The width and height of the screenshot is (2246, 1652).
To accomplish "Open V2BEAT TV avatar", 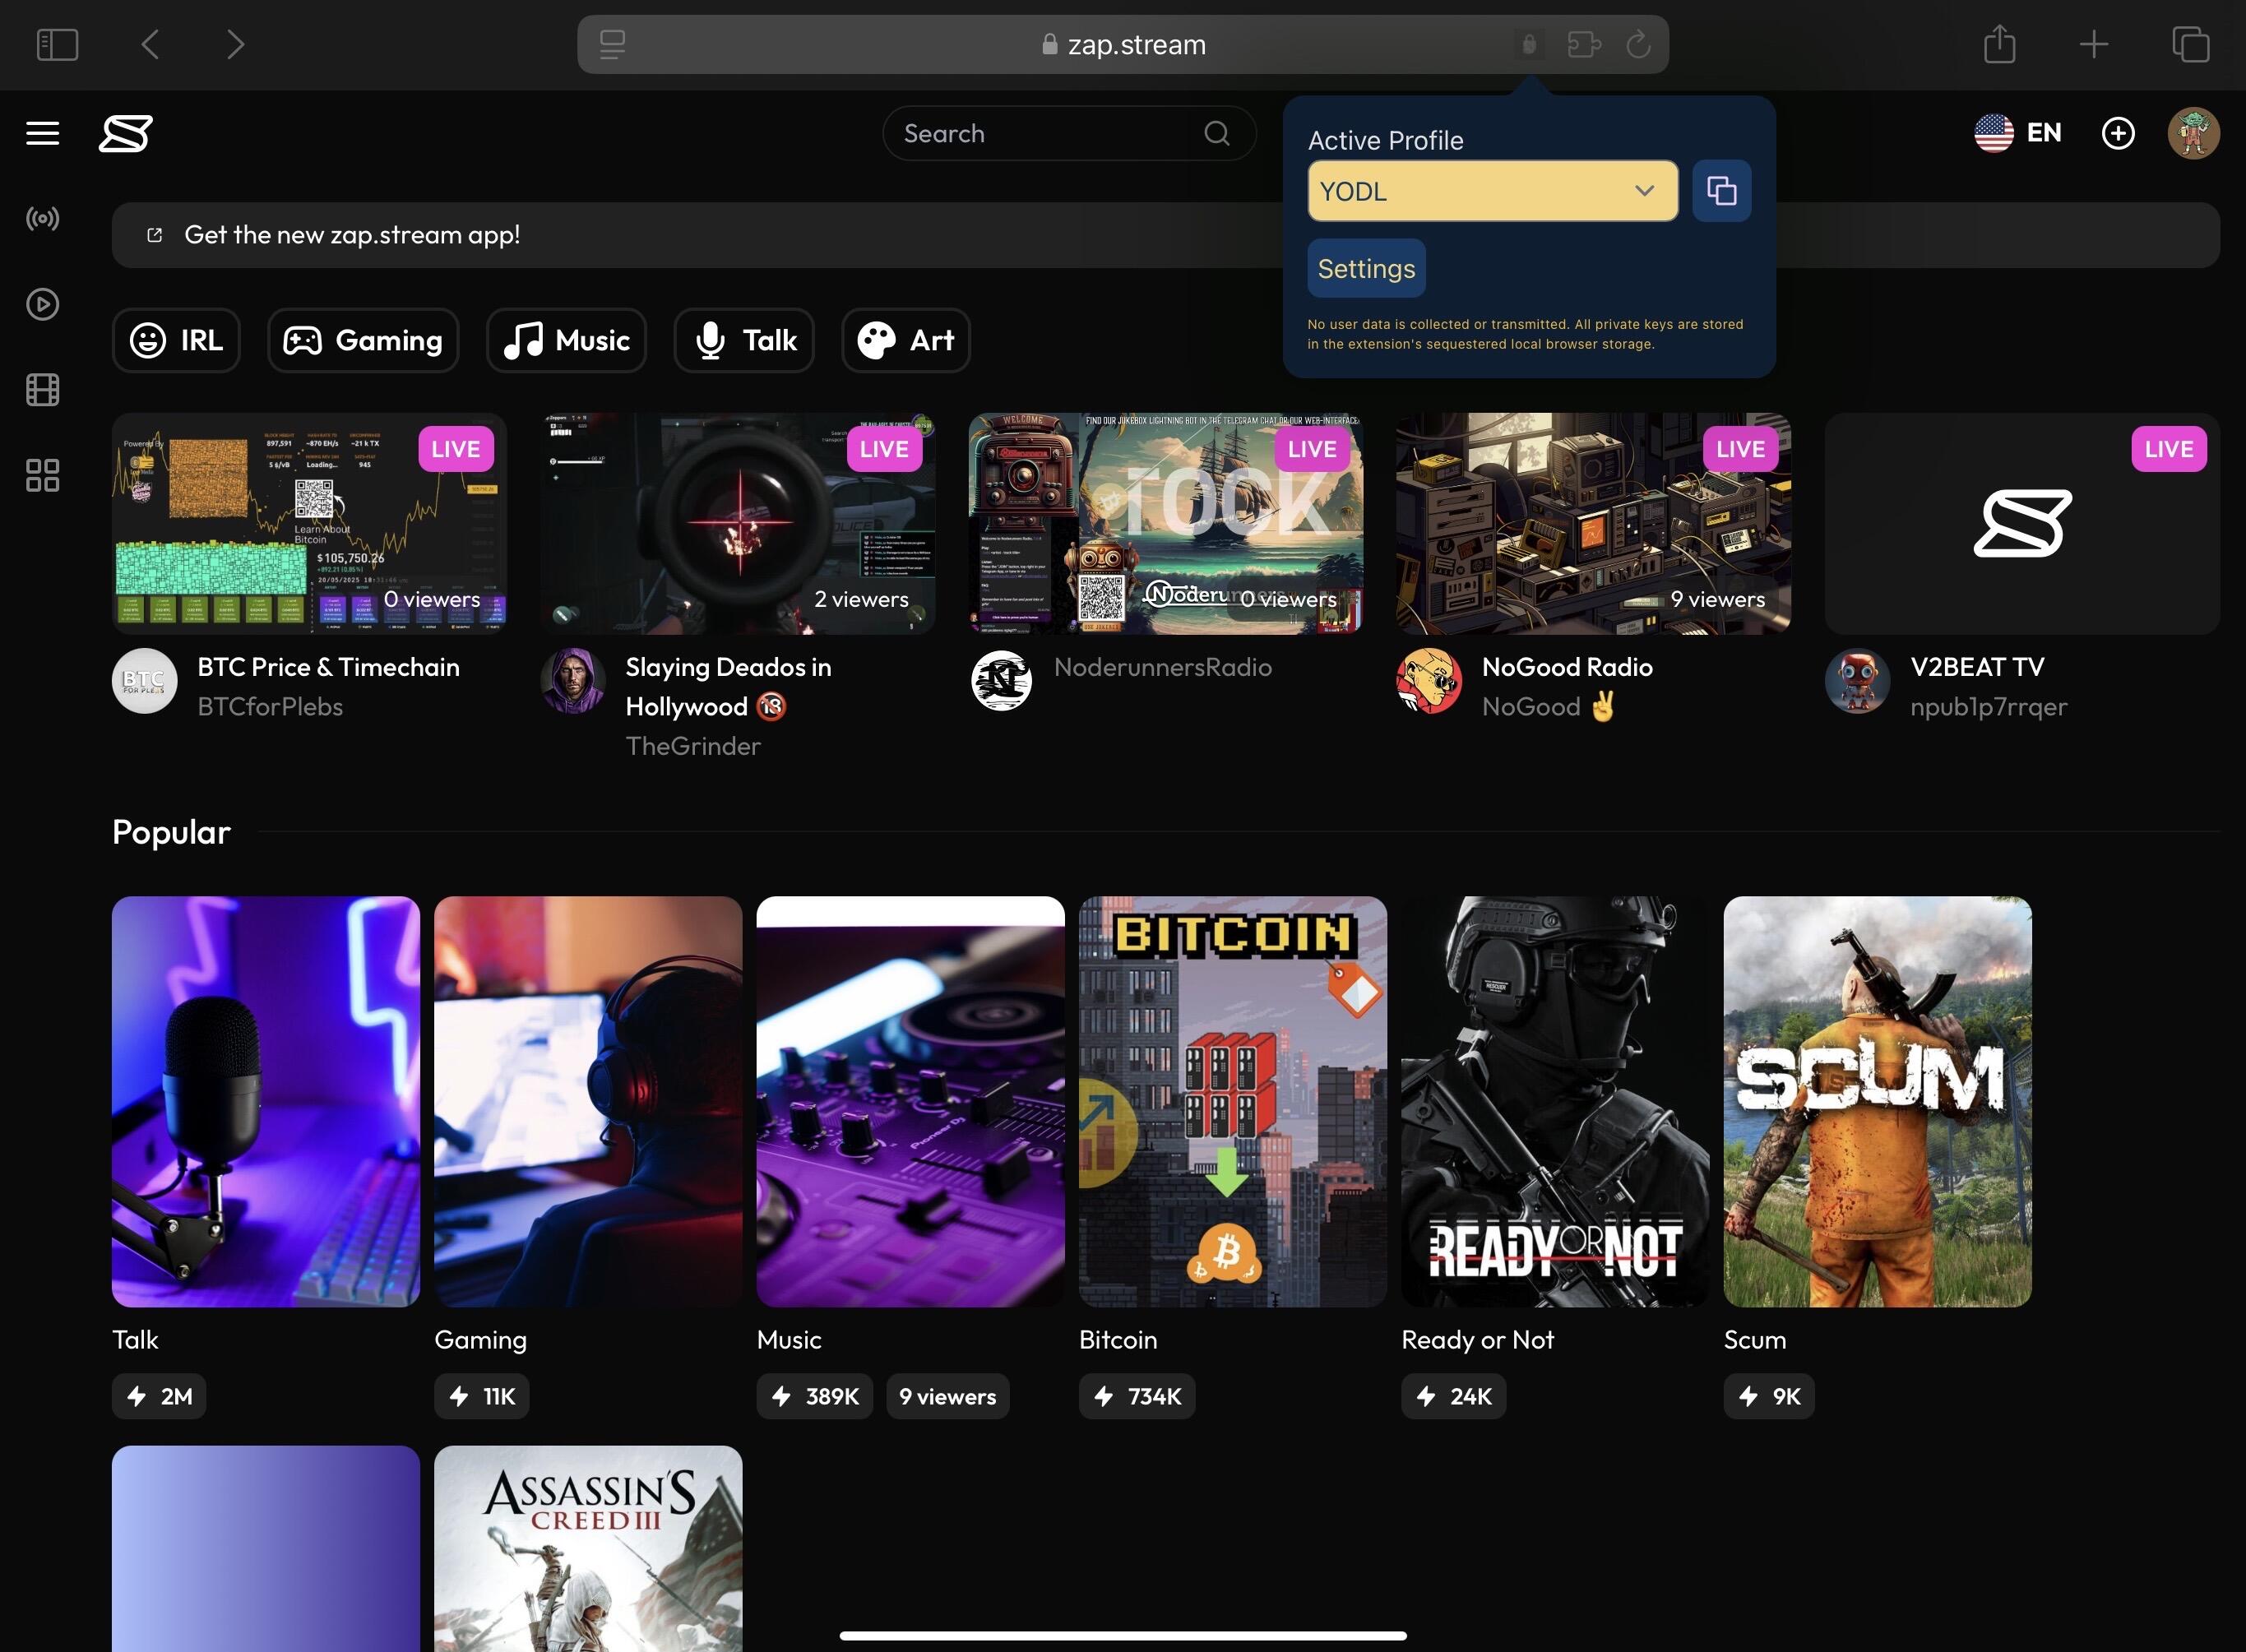I will pyautogui.click(x=1857, y=681).
